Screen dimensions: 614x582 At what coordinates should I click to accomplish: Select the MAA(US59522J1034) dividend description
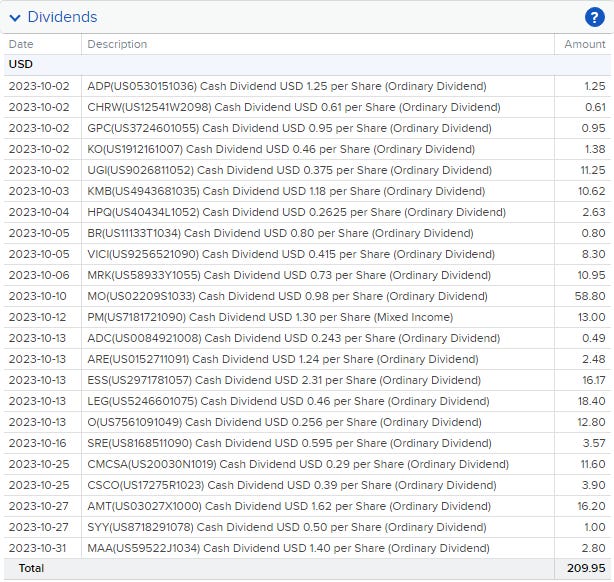click(x=288, y=548)
